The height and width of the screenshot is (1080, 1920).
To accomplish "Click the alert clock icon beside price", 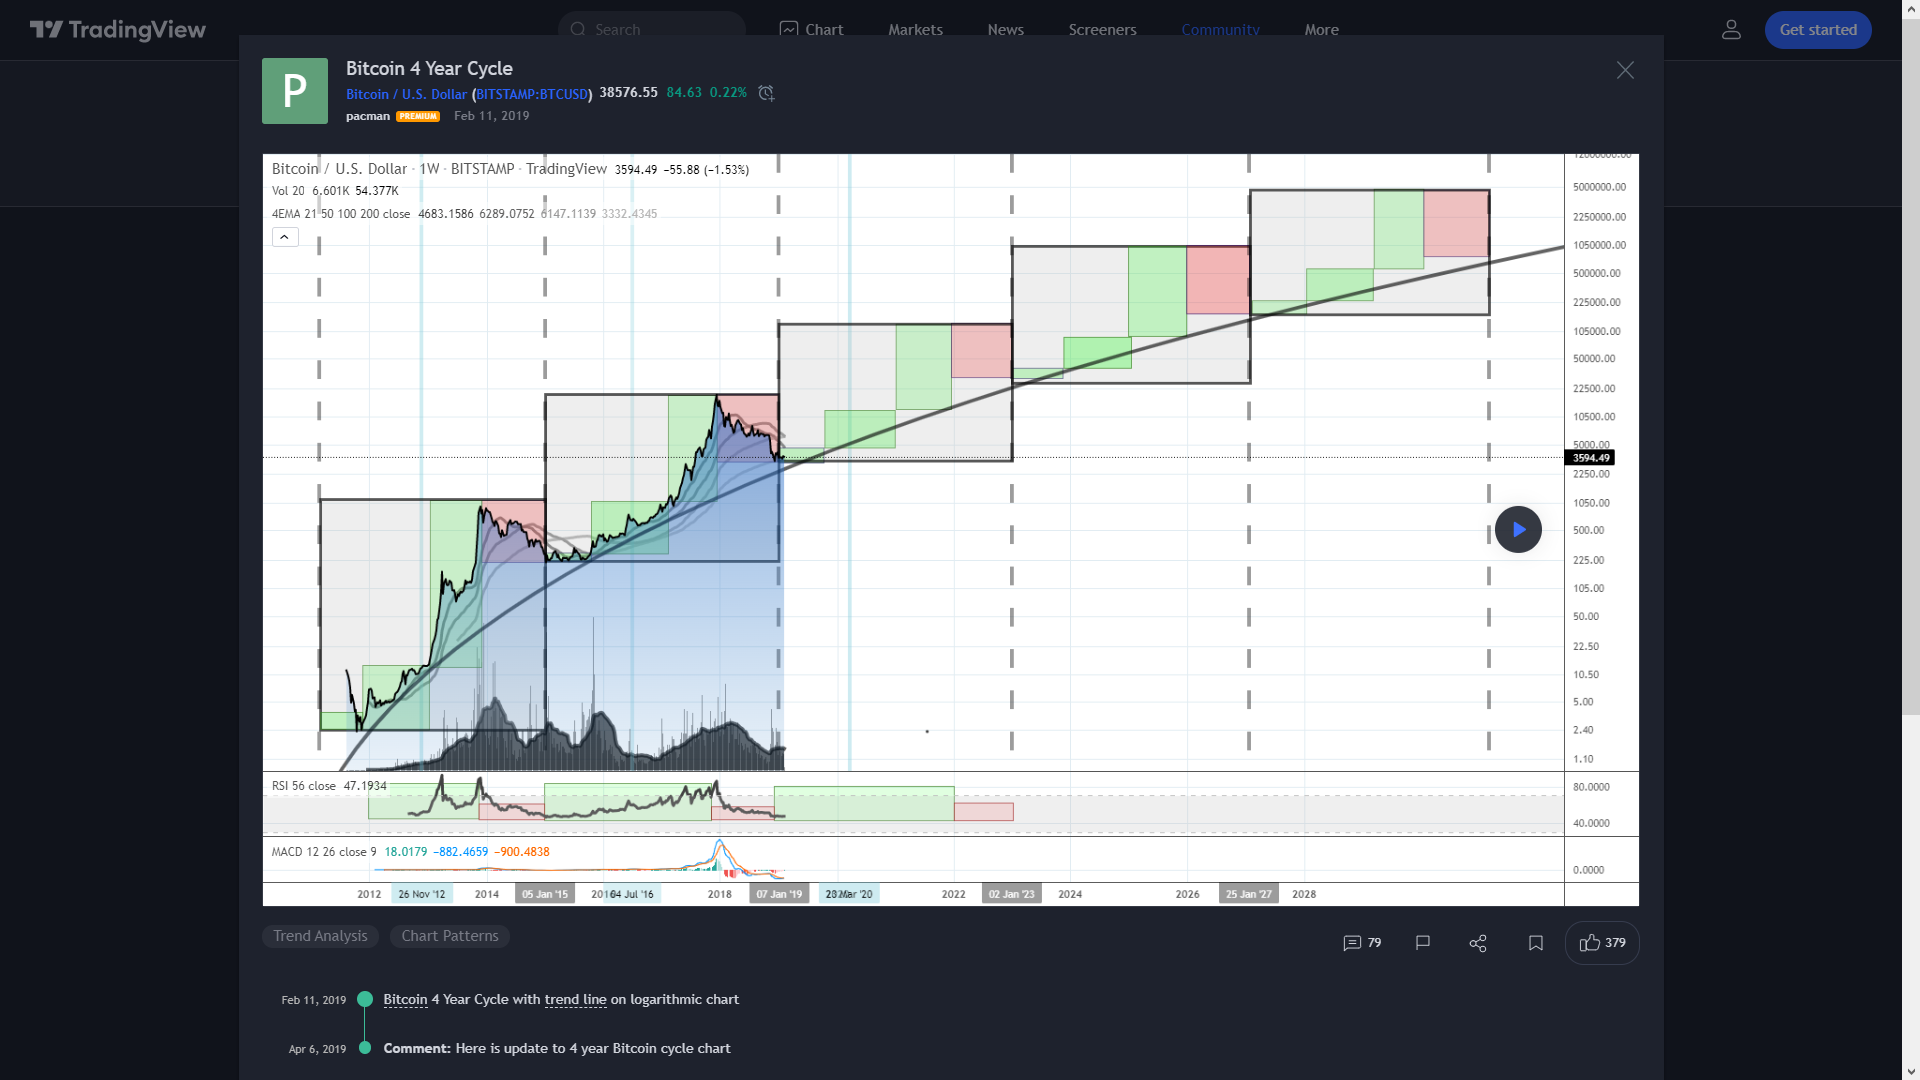I will [x=766, y=93].
